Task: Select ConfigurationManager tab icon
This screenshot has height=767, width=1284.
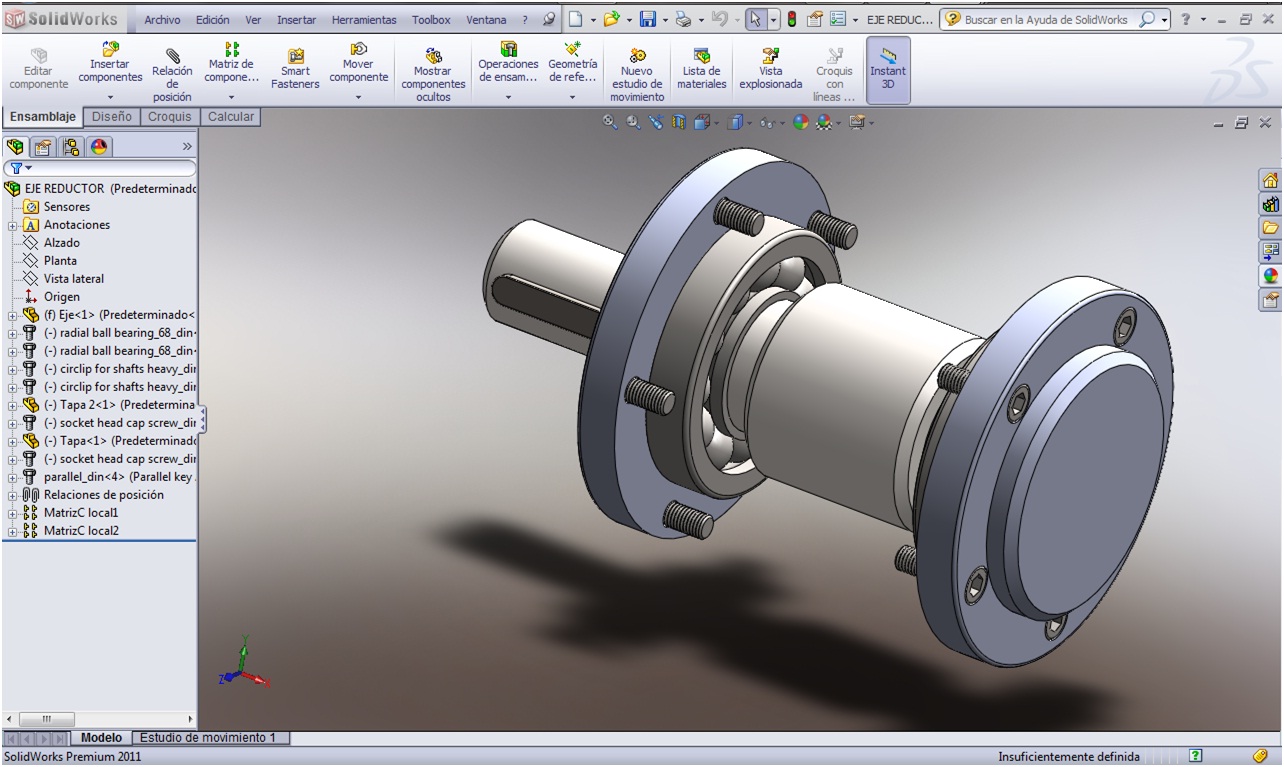Action: 71,147
